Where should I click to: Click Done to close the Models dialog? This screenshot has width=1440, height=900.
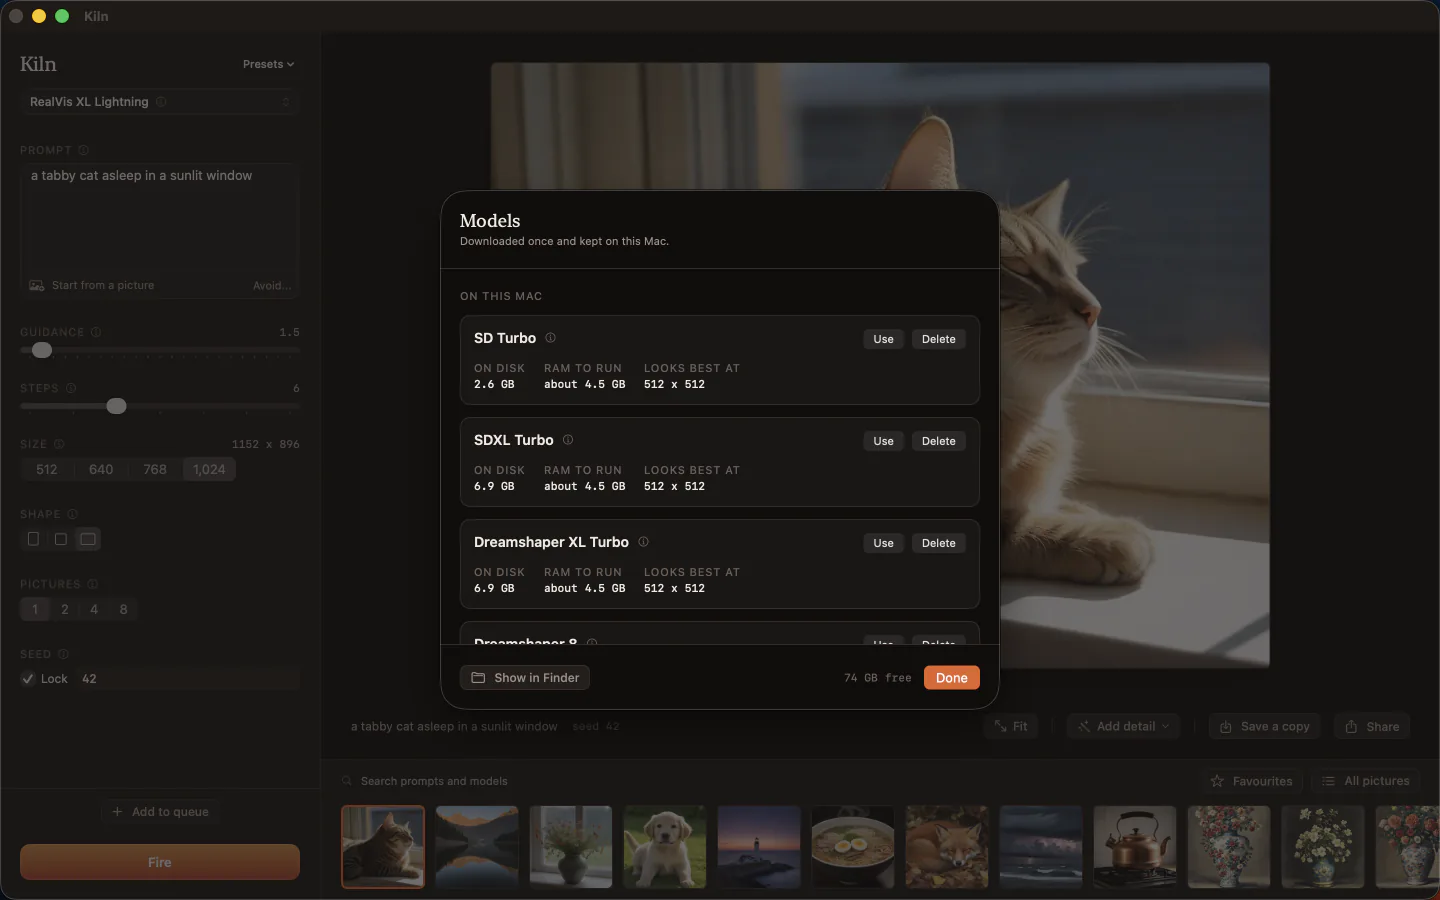point(952,678)
